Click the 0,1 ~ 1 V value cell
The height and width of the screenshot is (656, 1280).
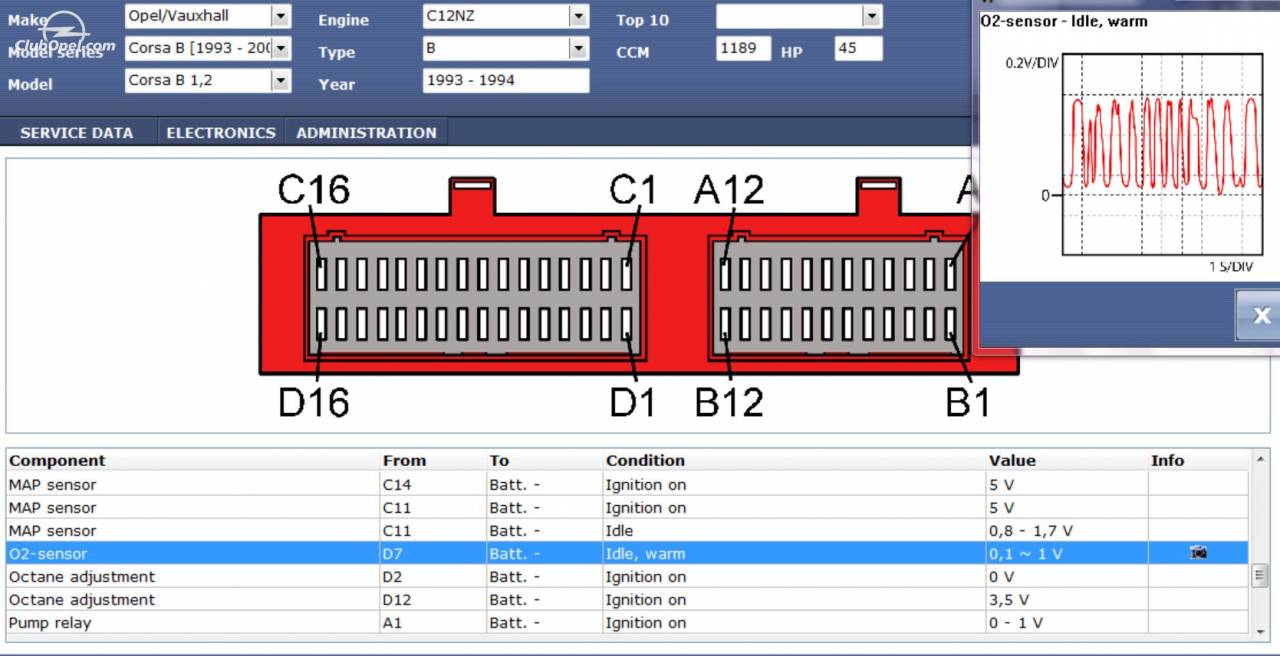coord(1067,553)
